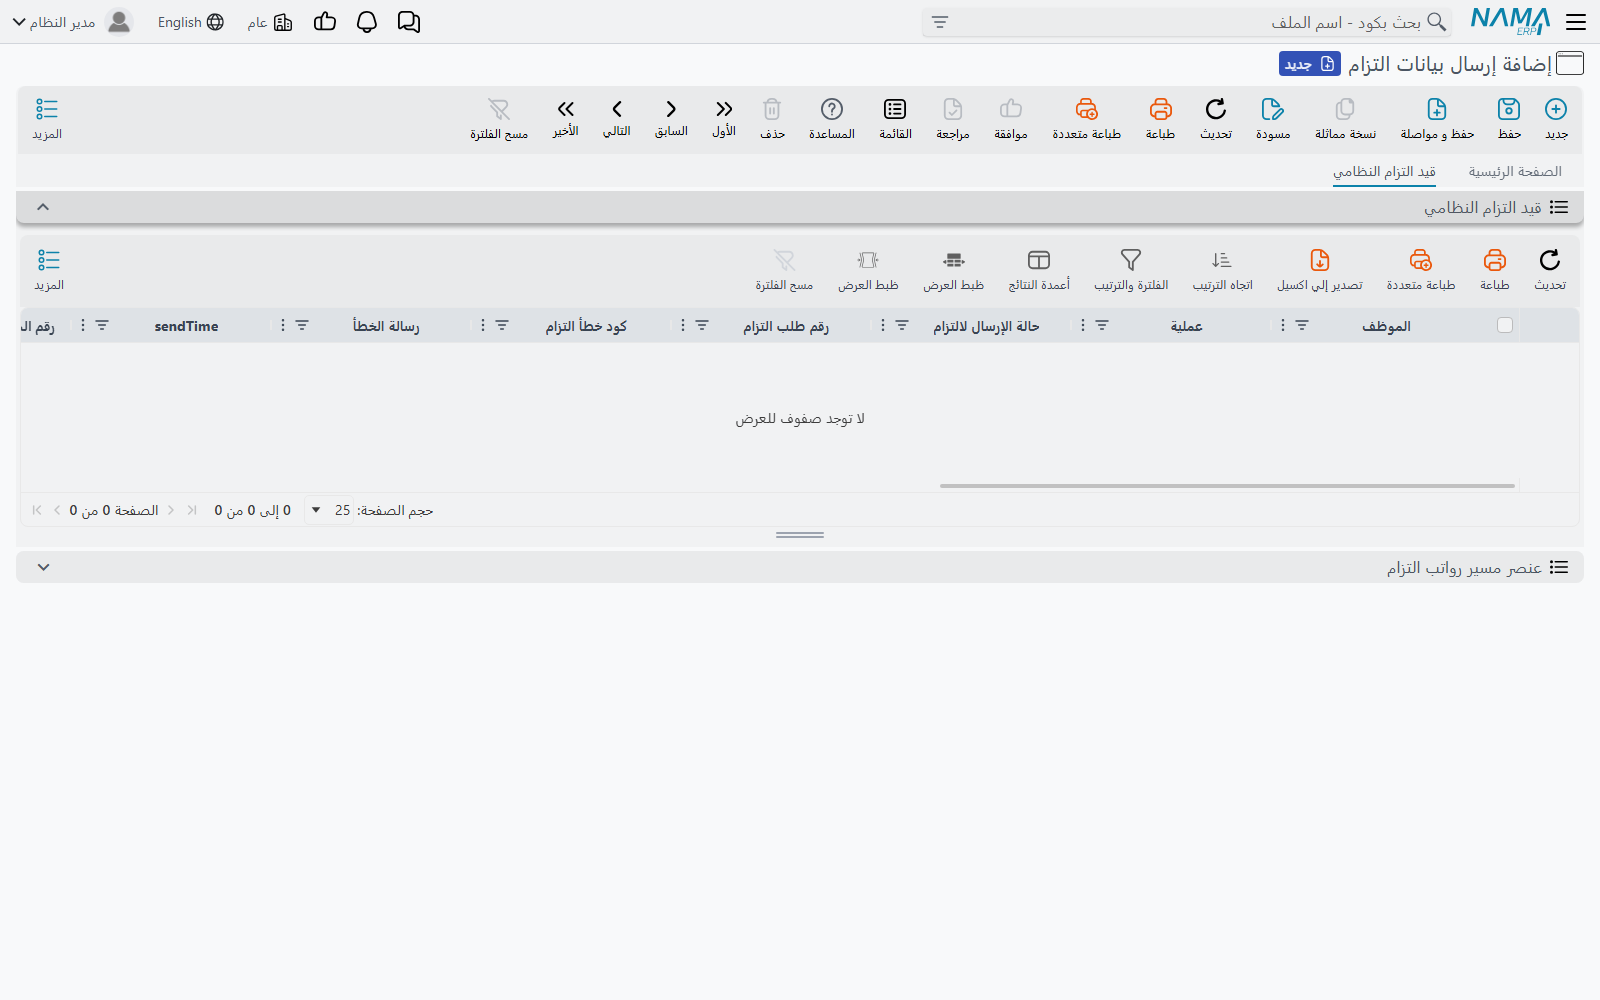Screen dimensions: 1600x1000
Task: Expand the عنصر مسير رواتب التزام section
Action: click(43, 567)
